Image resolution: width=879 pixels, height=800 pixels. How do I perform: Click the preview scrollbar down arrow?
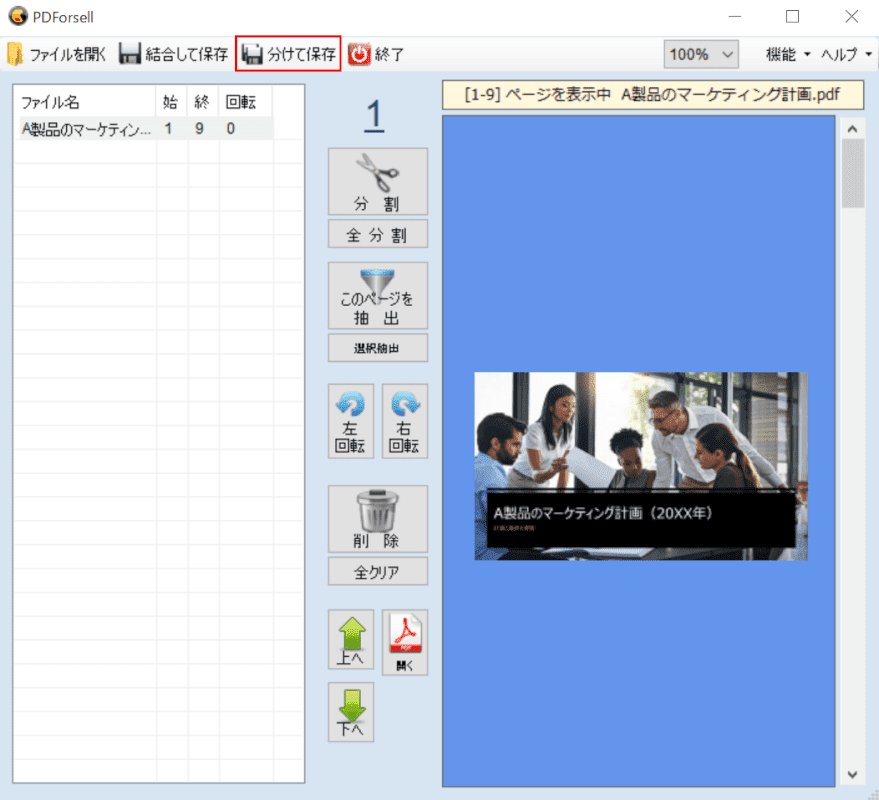click(x=853, y=775)
